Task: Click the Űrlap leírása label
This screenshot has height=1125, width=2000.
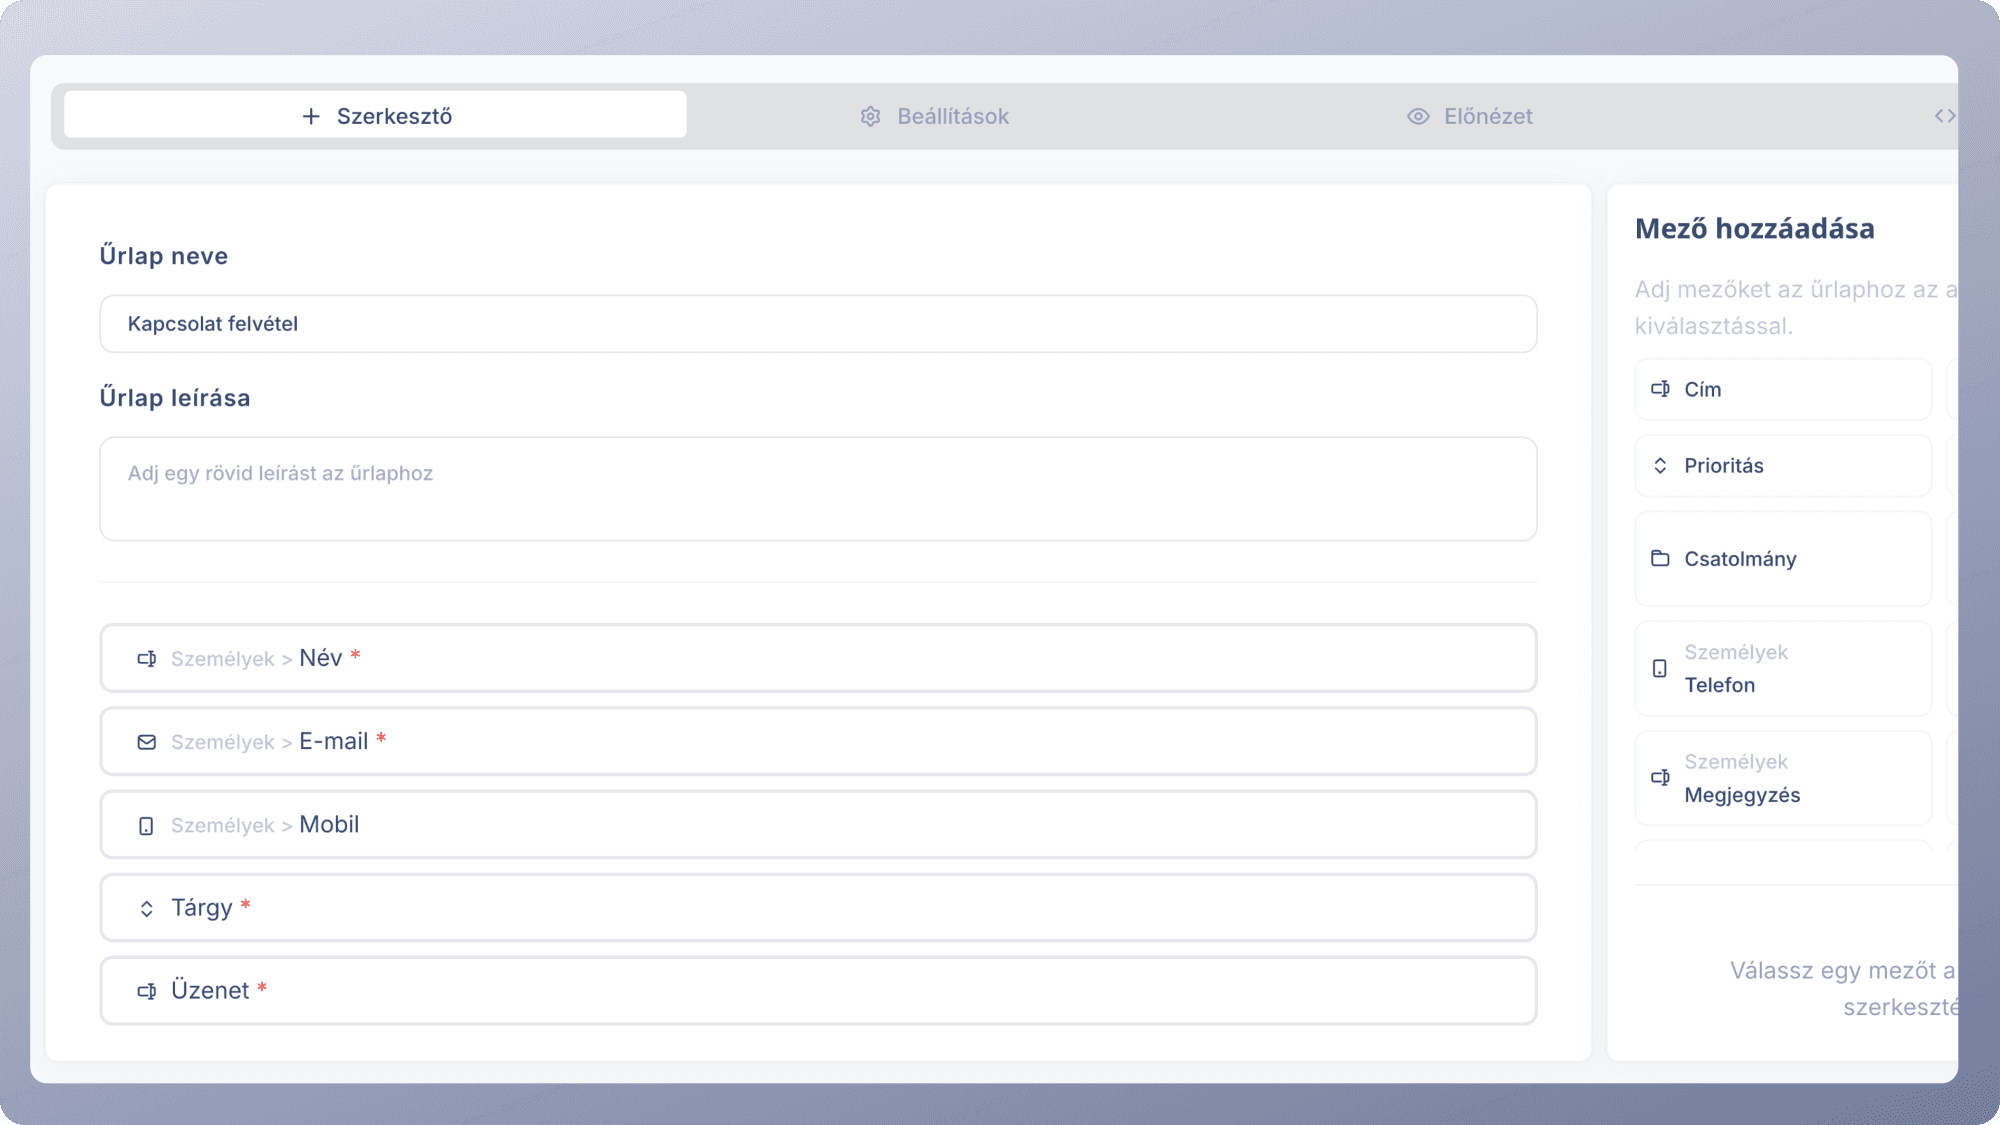Action: [175, 398]
